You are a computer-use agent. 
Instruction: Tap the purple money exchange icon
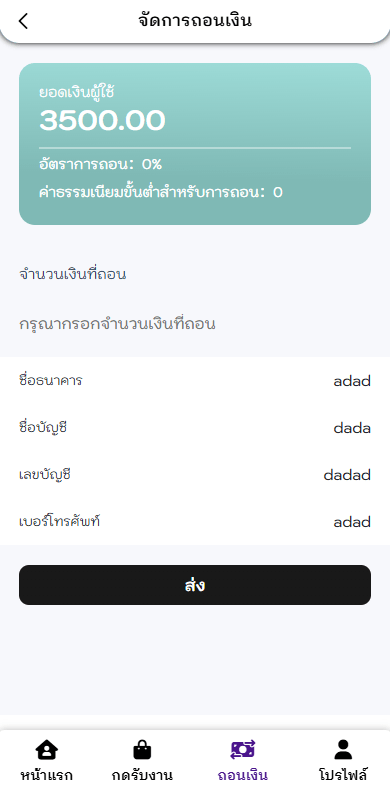pos(243,750)
